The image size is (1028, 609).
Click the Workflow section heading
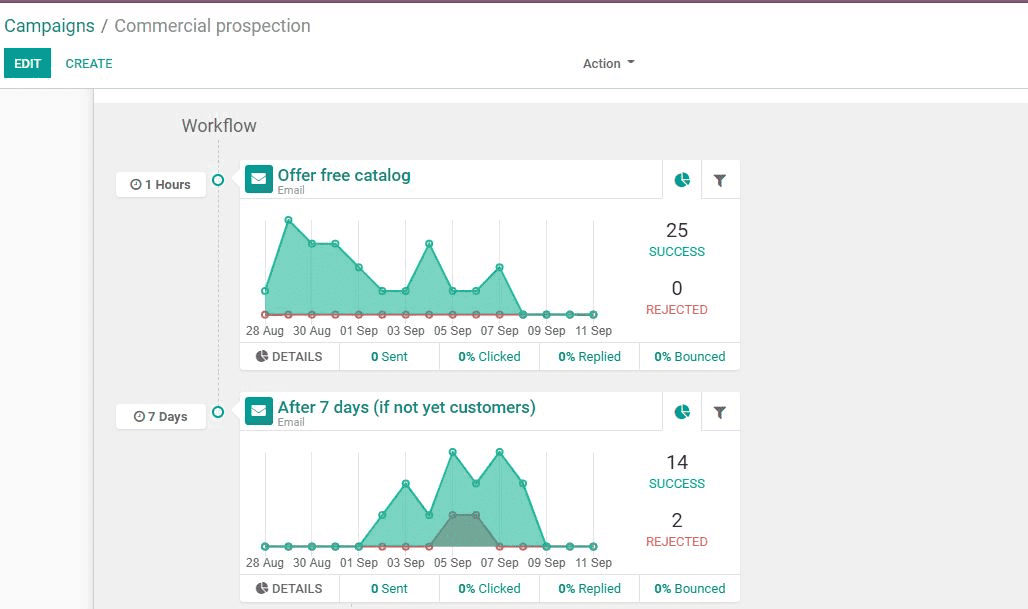pos(219,125)
